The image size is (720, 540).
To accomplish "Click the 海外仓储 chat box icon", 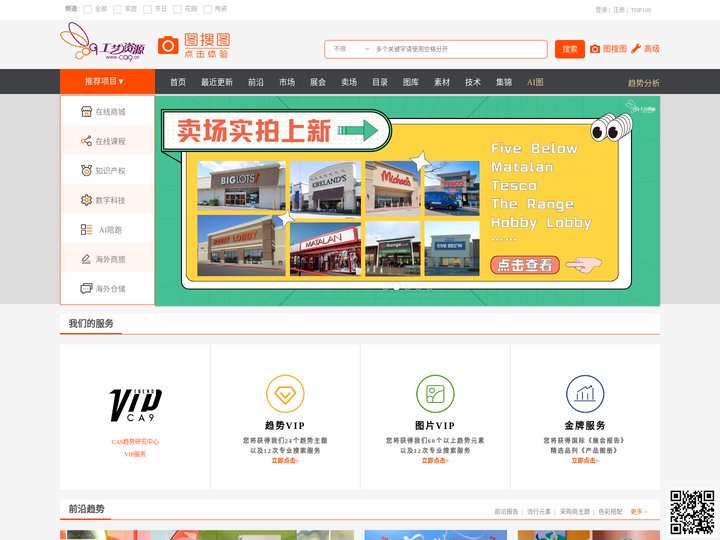I will (x=86, y=288).
